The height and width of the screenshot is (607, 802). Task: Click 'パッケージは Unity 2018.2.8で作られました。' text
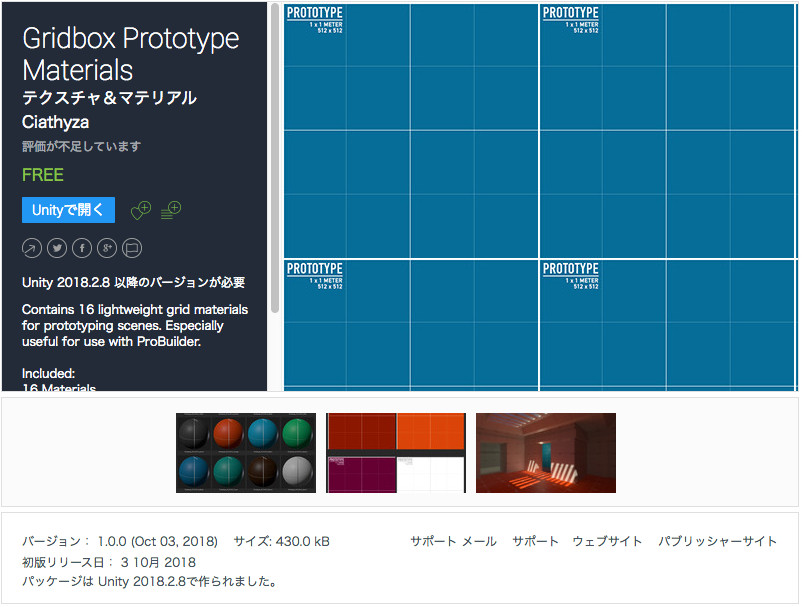(150, 581)
